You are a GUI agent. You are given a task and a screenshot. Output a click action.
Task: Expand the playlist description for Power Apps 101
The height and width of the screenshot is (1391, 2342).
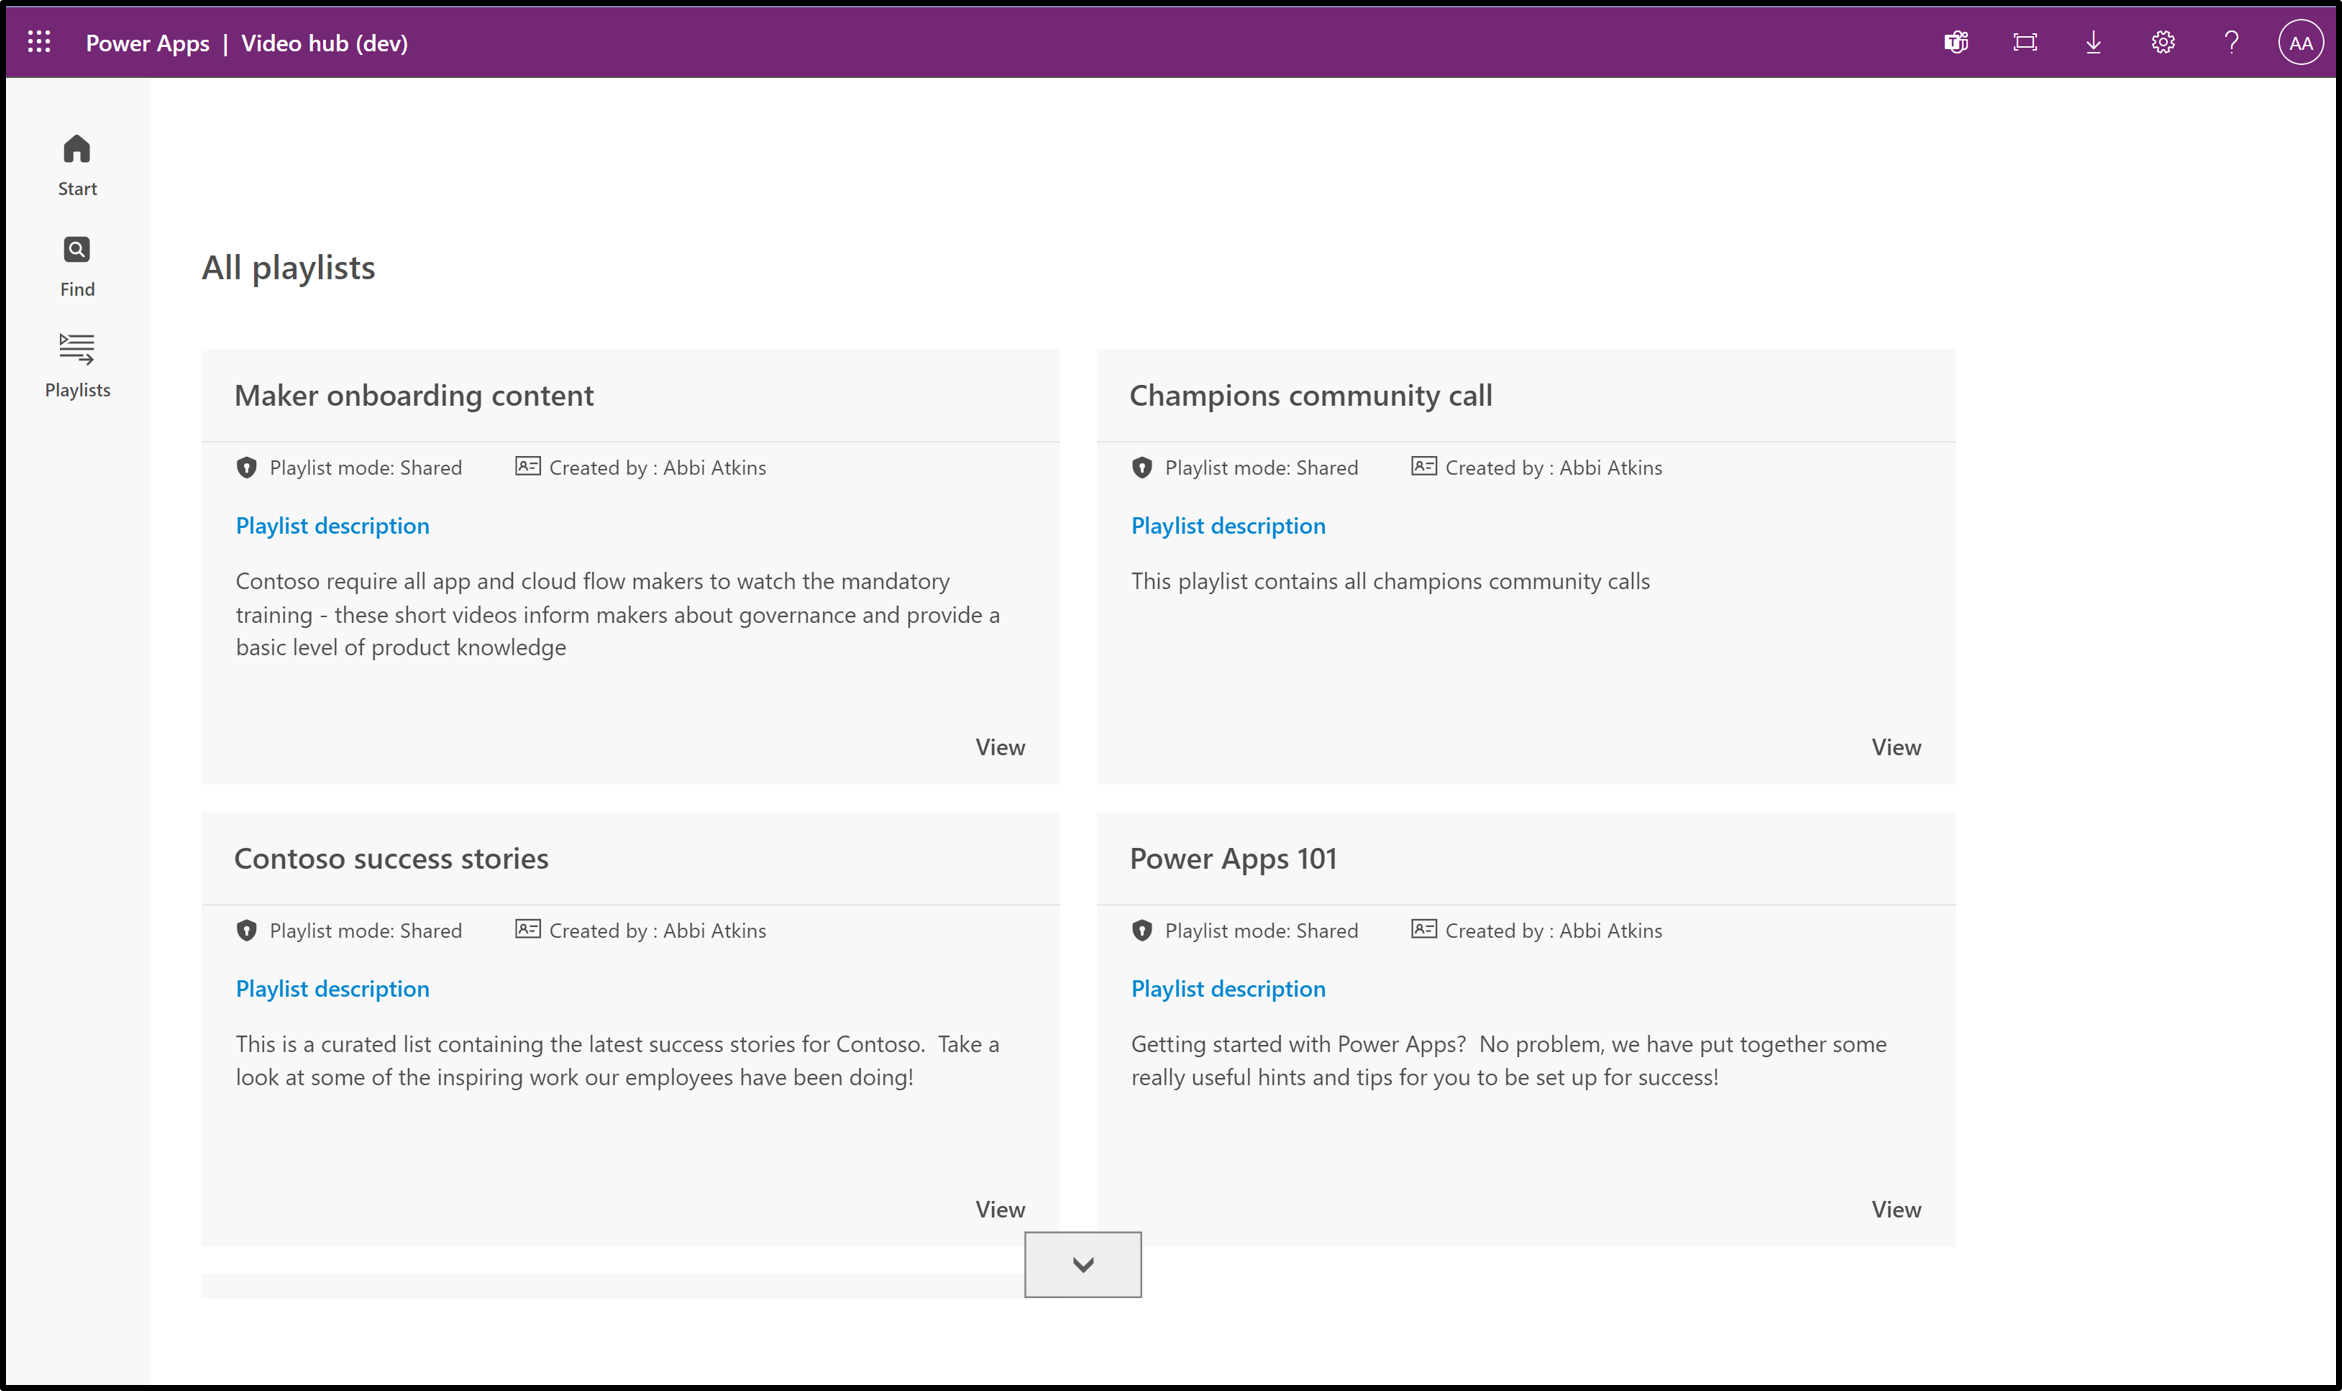click(1228, 989)
